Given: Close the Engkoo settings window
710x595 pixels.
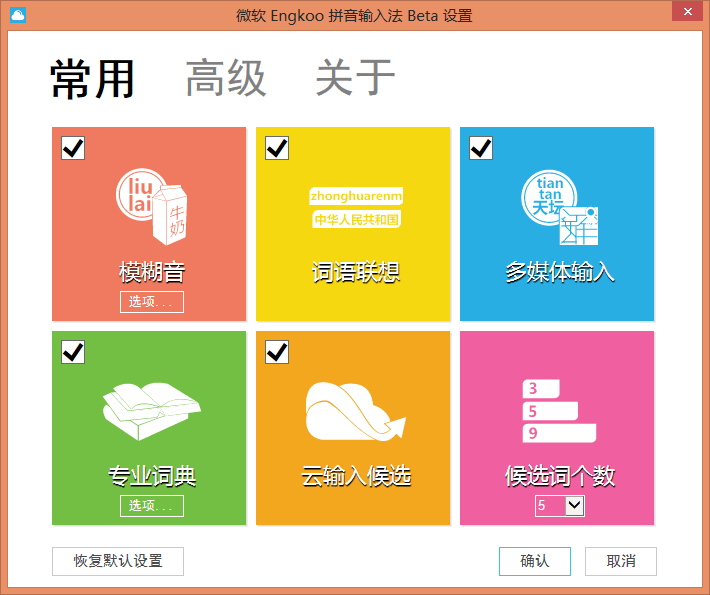Looking at the screenshot, I should pyautogui.click(x=687, y=12).
